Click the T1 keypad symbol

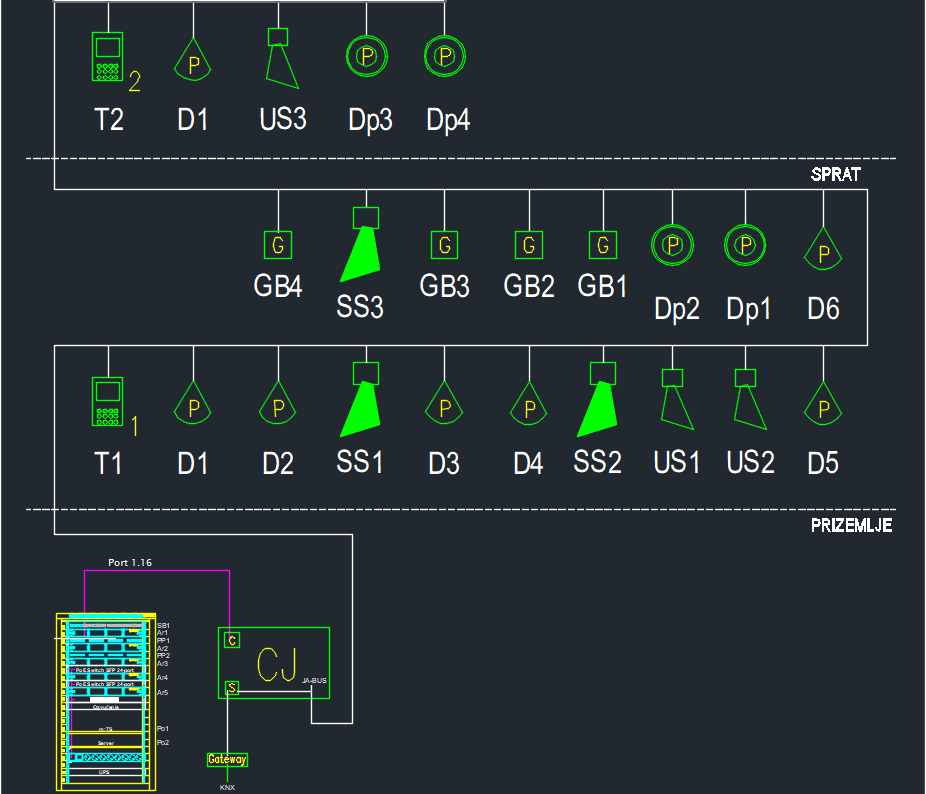point(107,402)
